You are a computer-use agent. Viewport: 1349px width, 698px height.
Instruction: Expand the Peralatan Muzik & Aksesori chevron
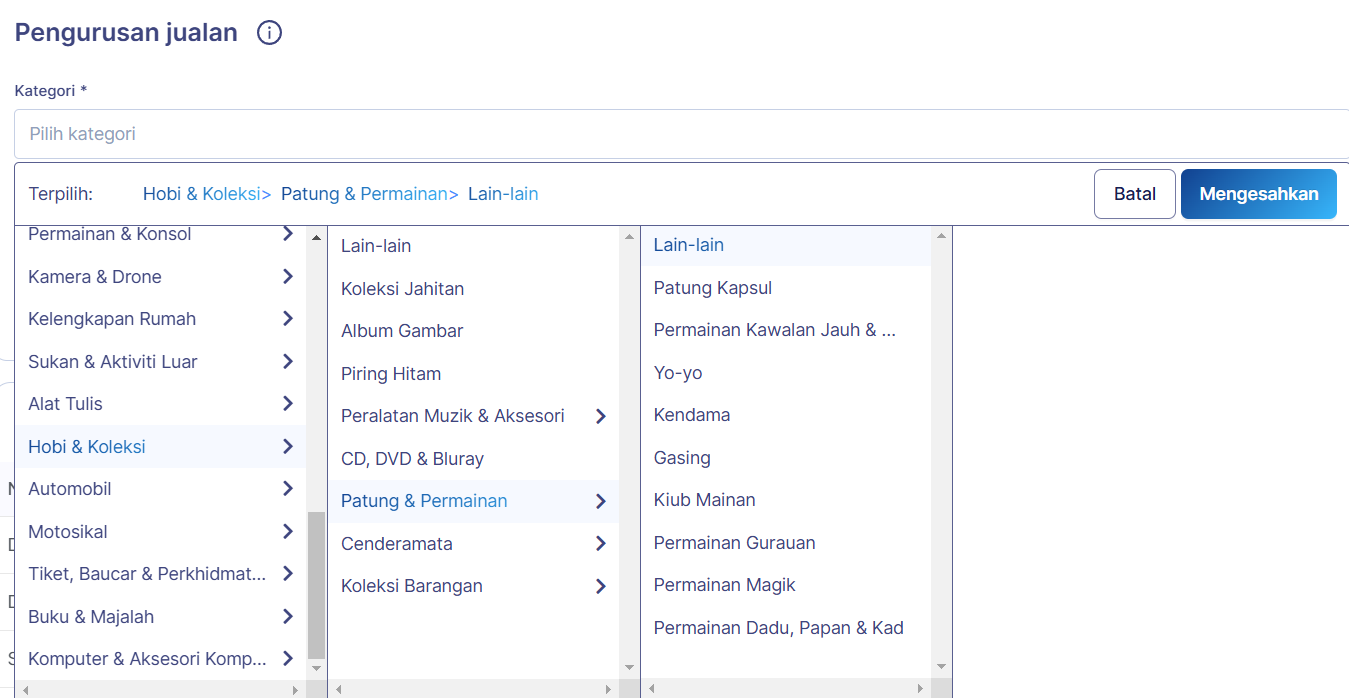coord(600,416)
